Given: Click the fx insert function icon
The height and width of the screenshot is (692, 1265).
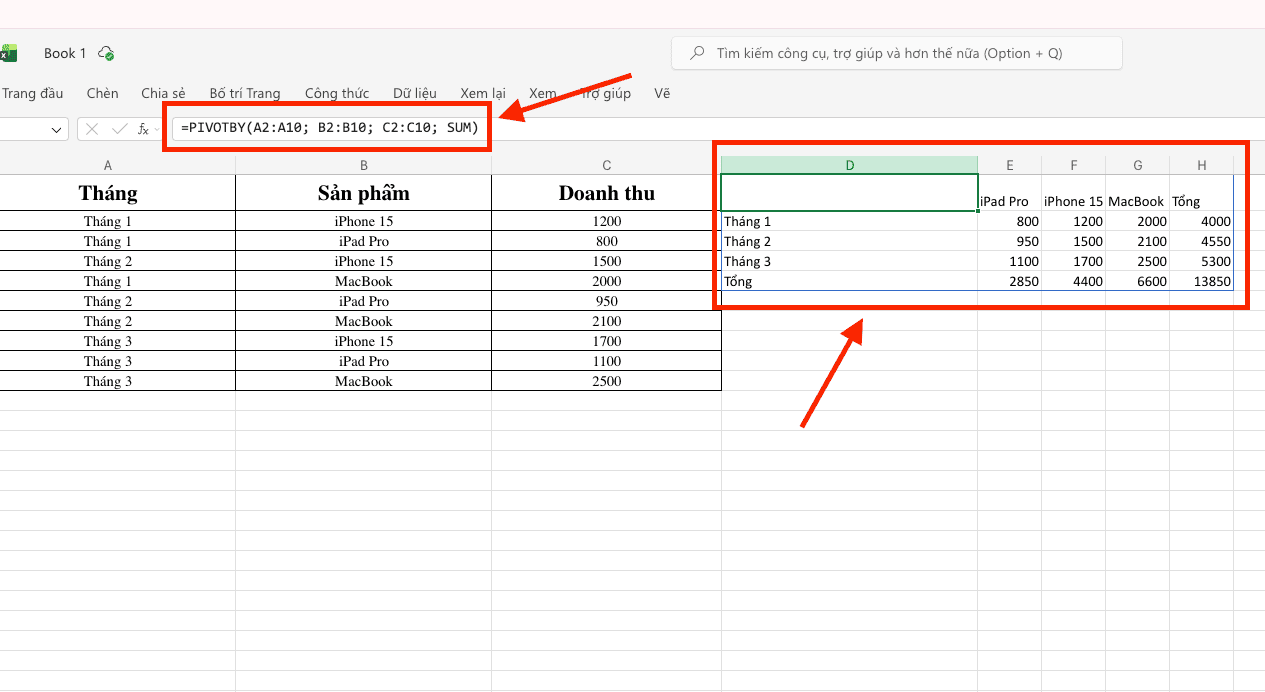Looking at the screenshot, I should [x=143, y=129].
